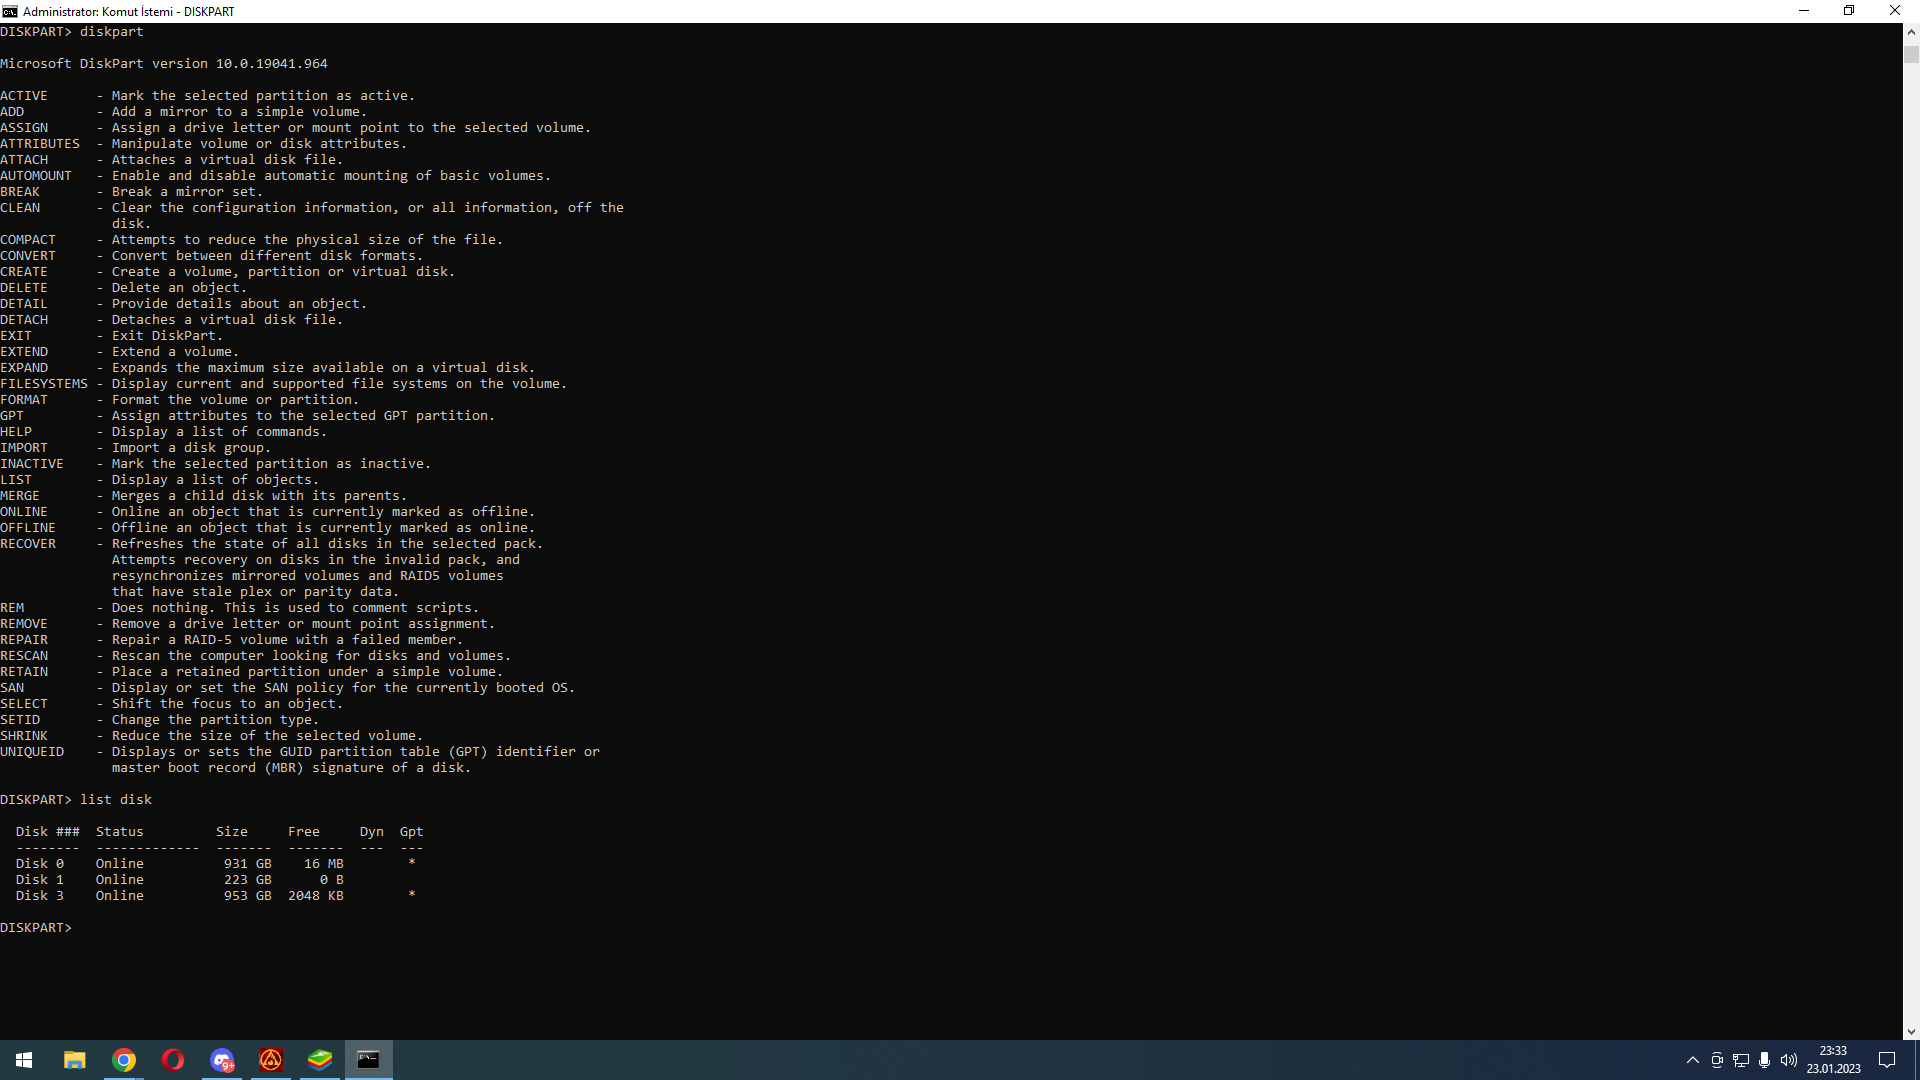Open clock and date calendar flyout
The image size is (1920, 1080).
(1833, 1060)
